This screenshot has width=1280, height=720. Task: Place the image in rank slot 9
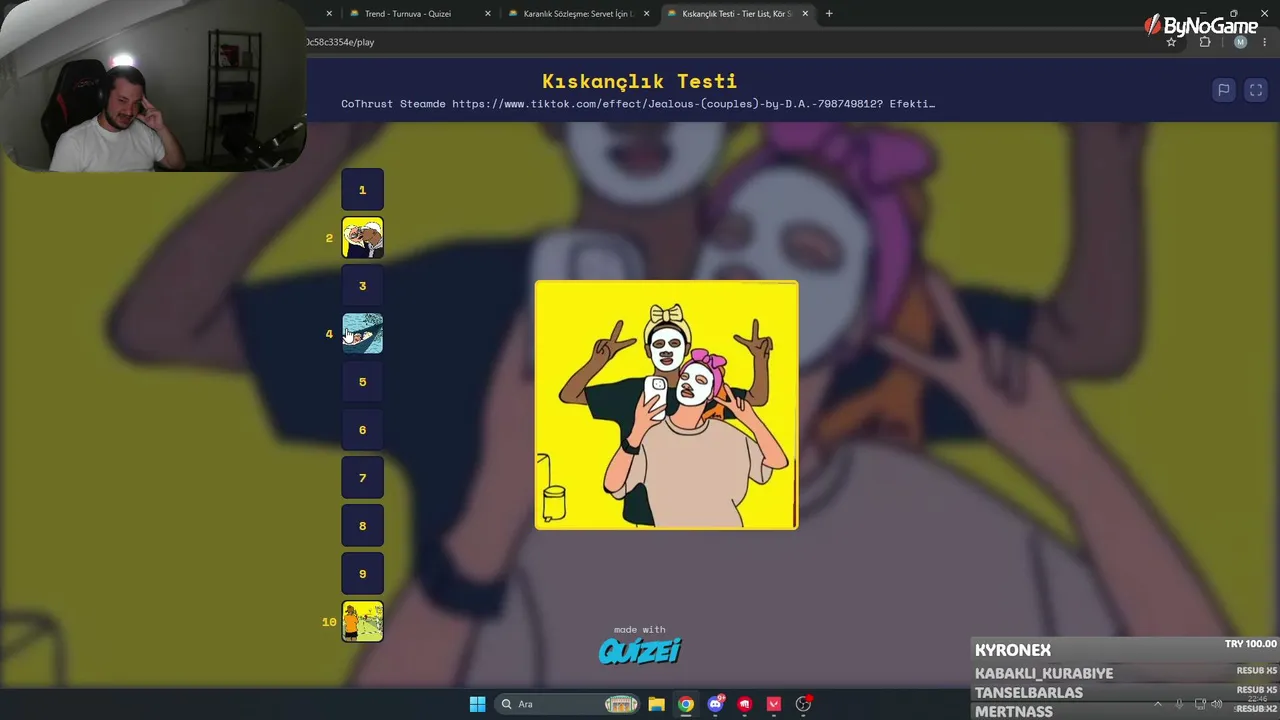click(362, 574)
